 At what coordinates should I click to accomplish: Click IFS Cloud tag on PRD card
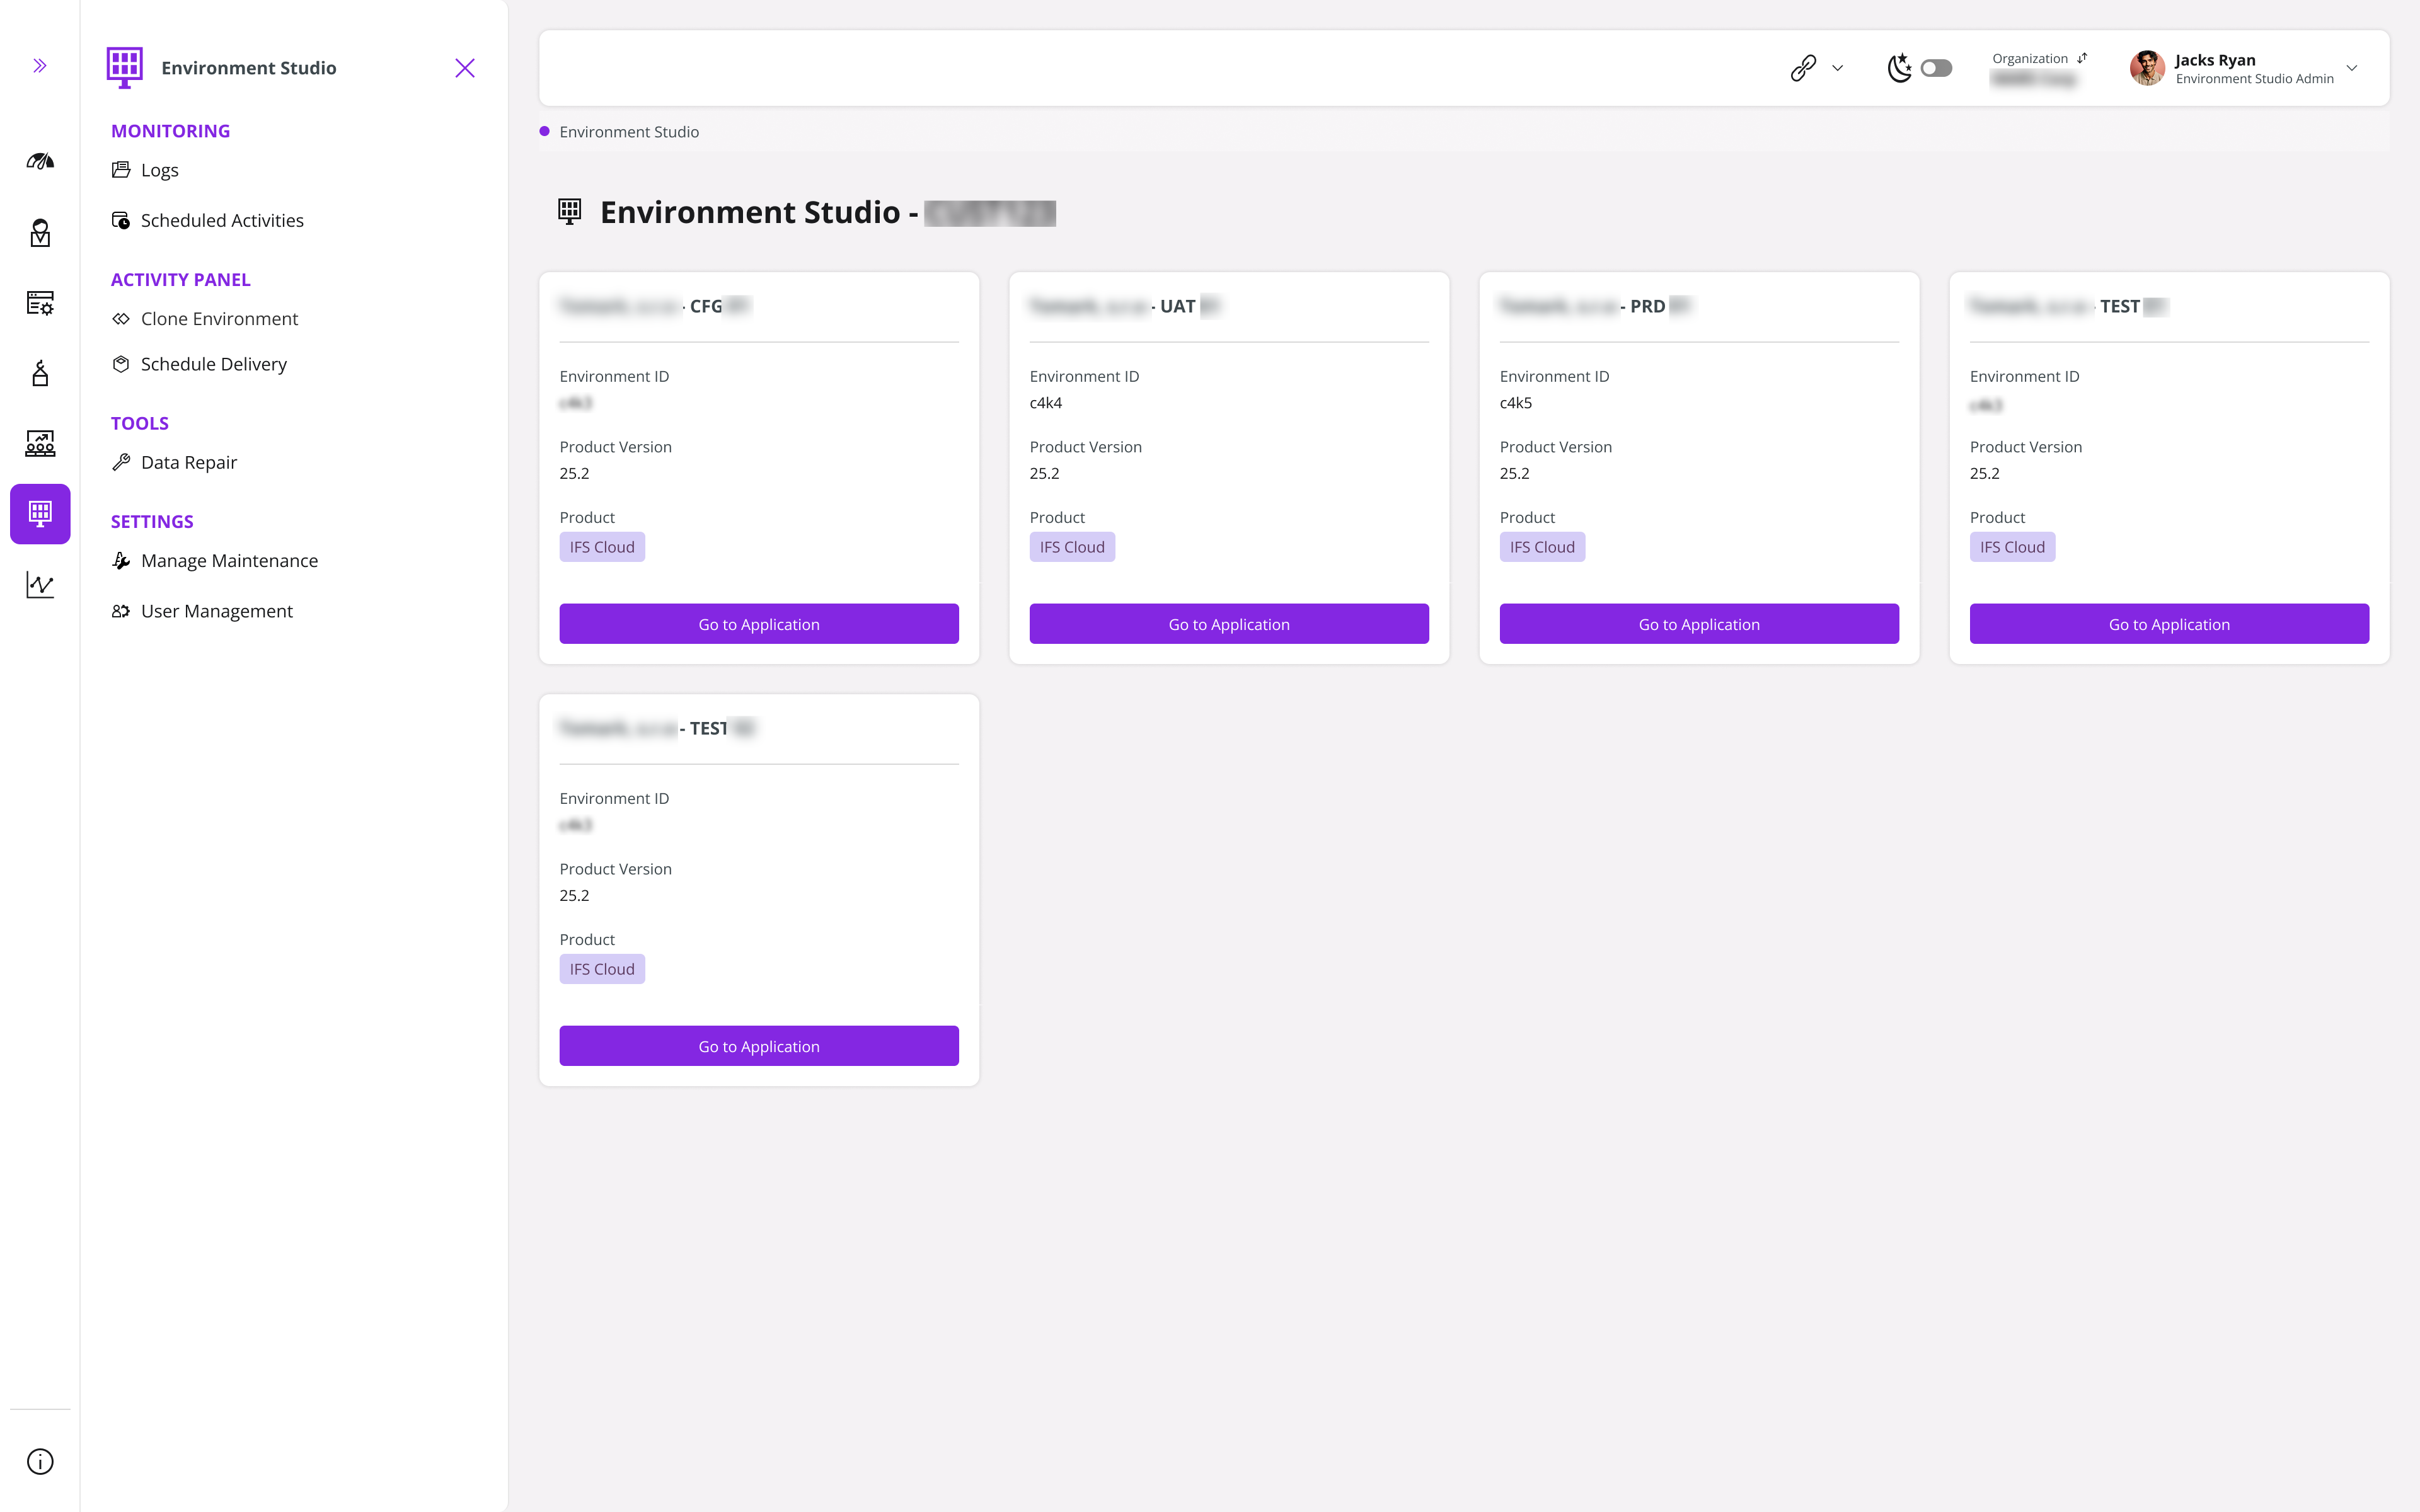coord(1542,547)
